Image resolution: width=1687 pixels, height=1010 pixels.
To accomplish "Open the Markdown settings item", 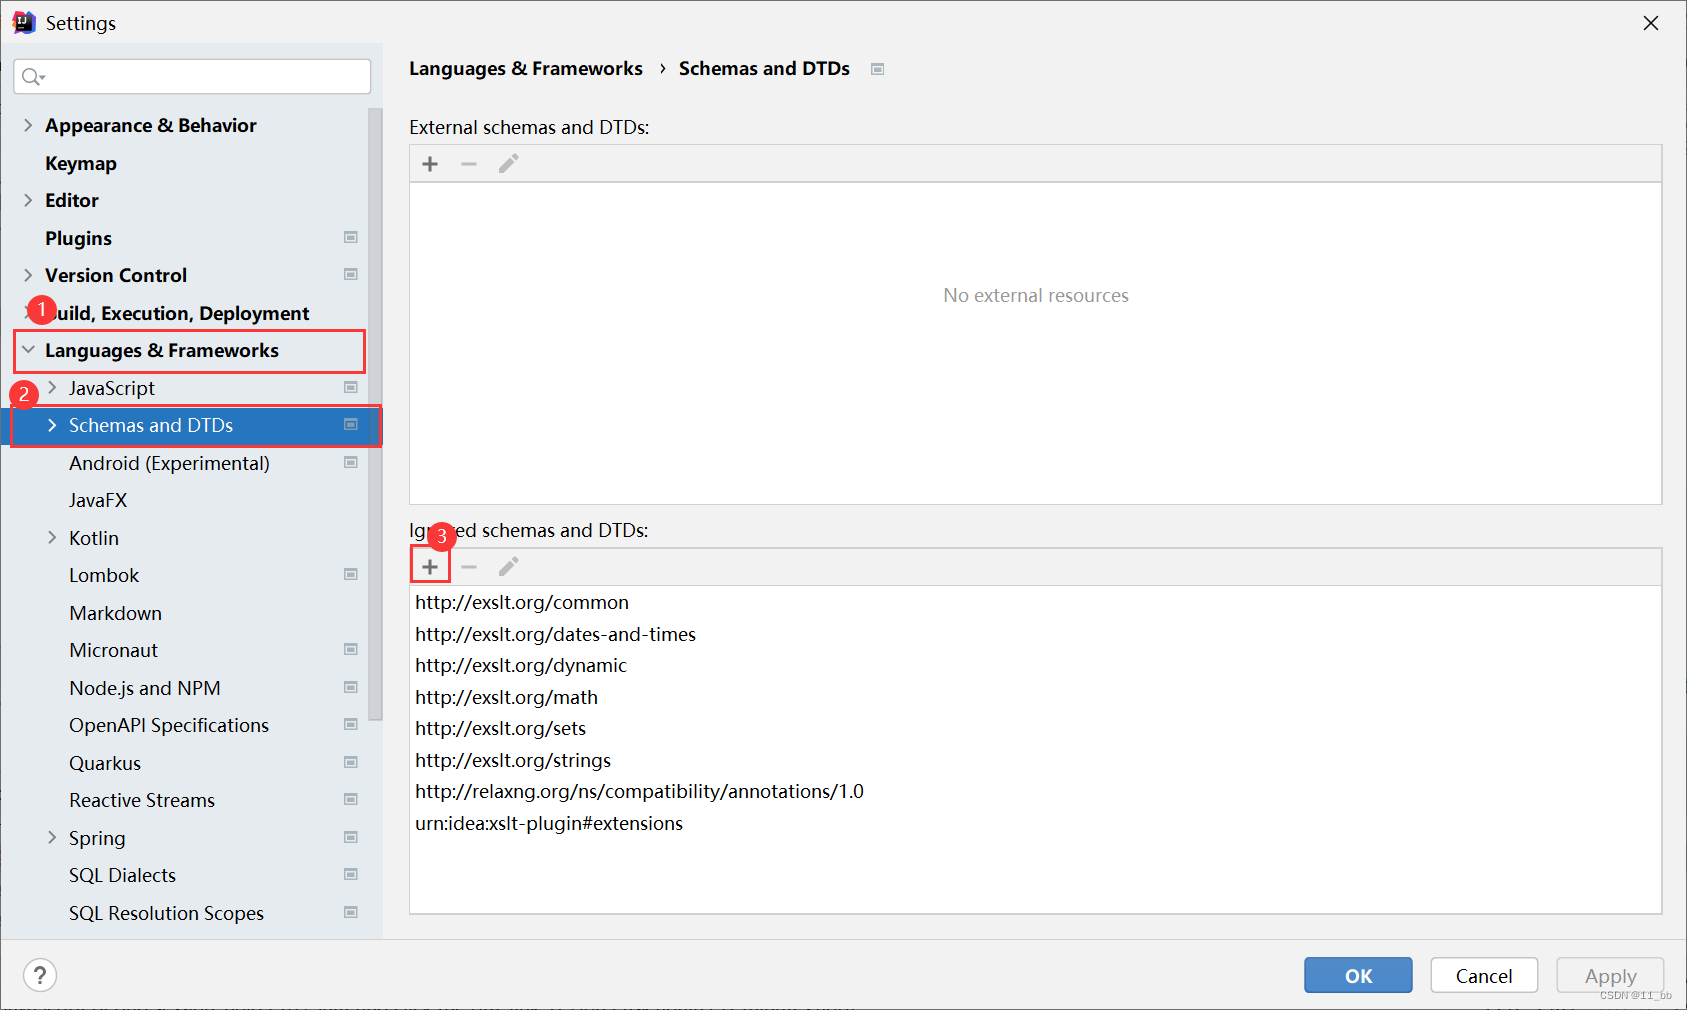I will (x=115, y=613).
